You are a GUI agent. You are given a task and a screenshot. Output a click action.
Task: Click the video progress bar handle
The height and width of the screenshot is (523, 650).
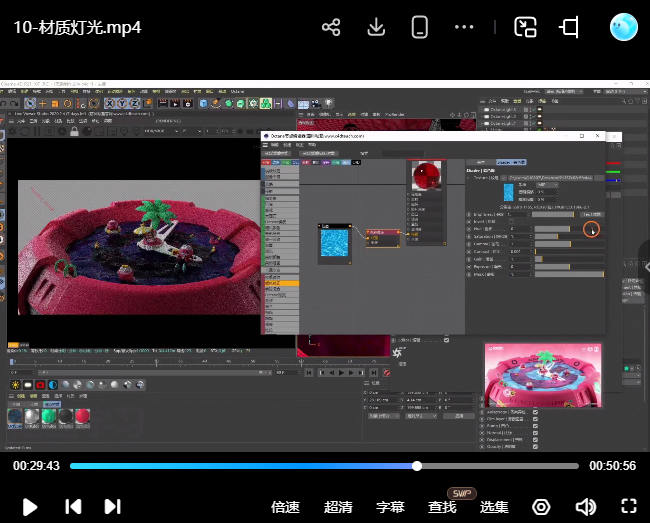click(417, 466)
